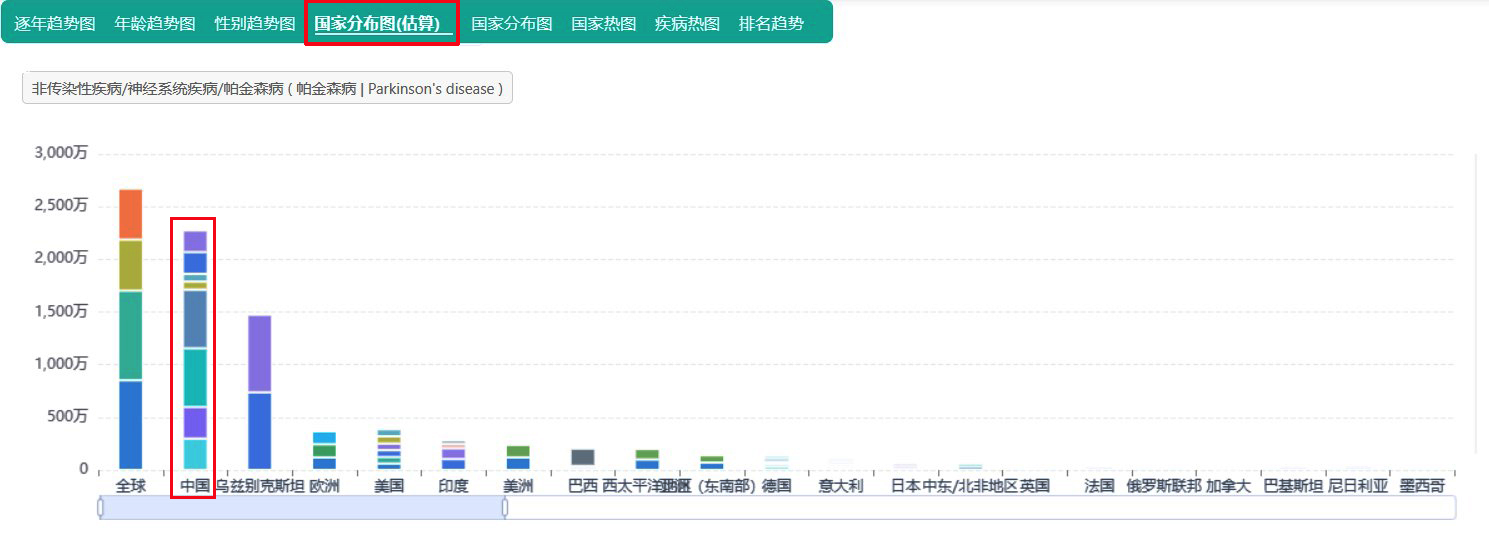Open the 年龄趋势图 tab
The width and height of the screenshot is (1489, 539).
(155, 23)
